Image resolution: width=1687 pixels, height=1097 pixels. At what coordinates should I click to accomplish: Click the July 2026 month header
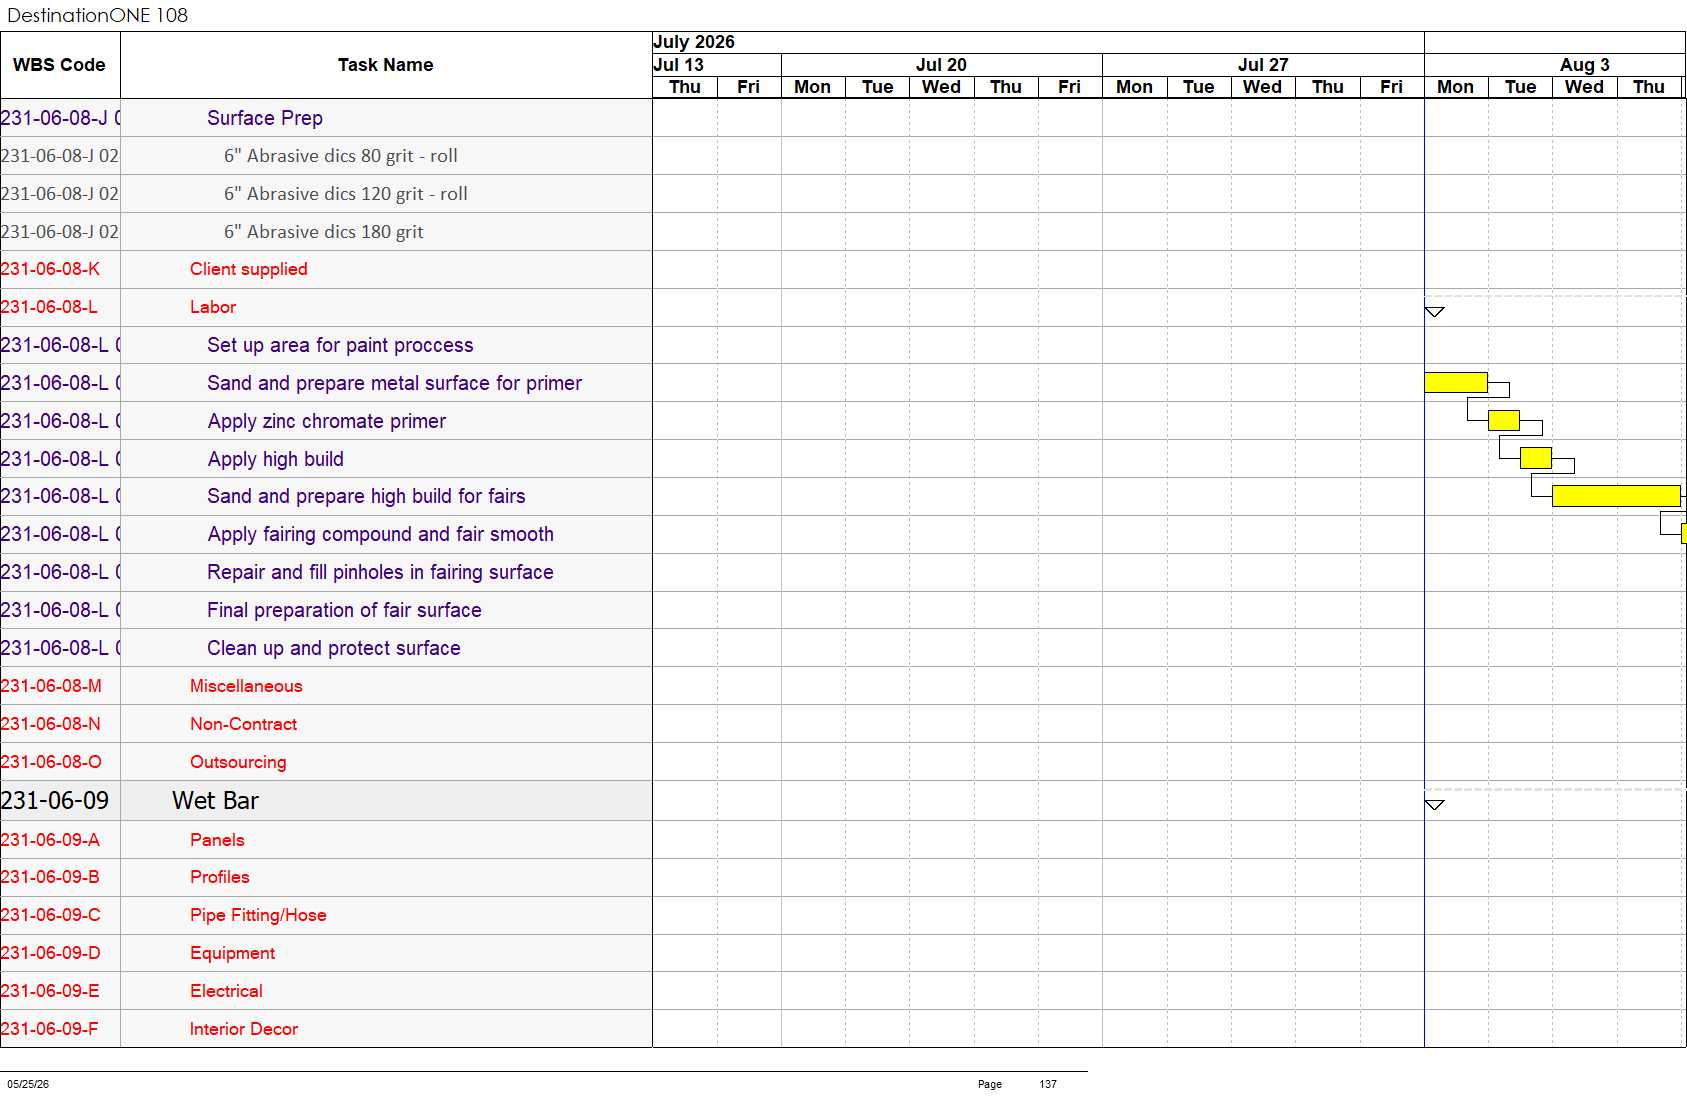click(694, 42)
